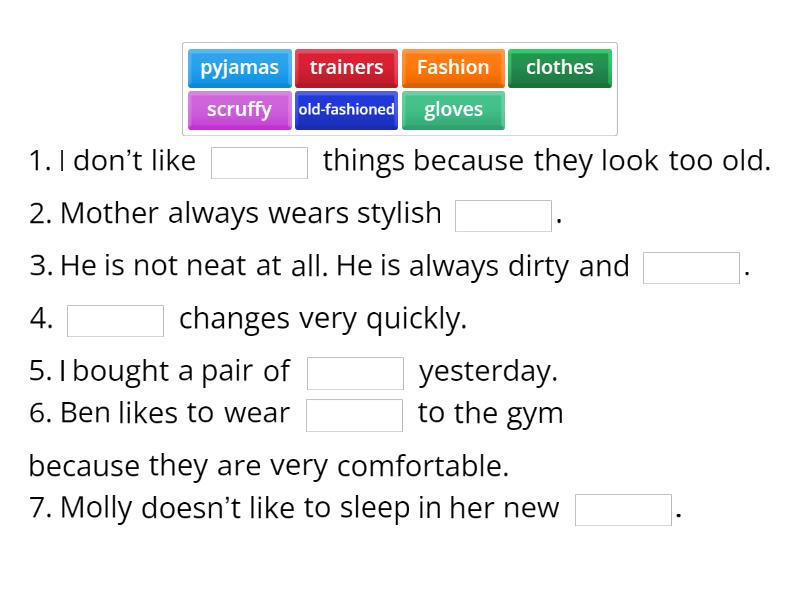The image size is (800, 600).
Task: Select the 'trainers' word tile
Action: pos(346,67)
